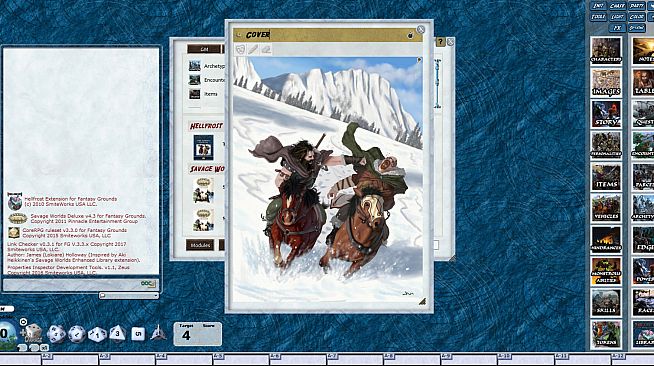Click hotkey slot A-9 in bottom bar

(469, 359)
